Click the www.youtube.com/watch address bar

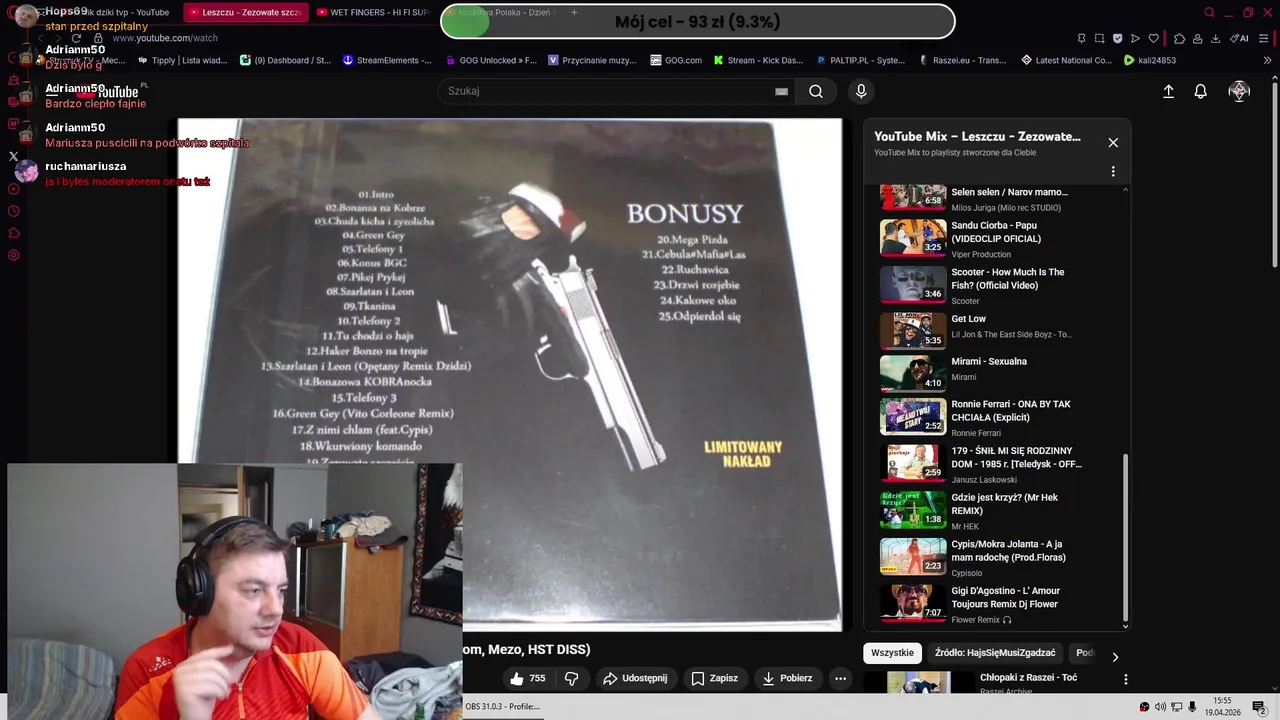[x=164, y=38]
